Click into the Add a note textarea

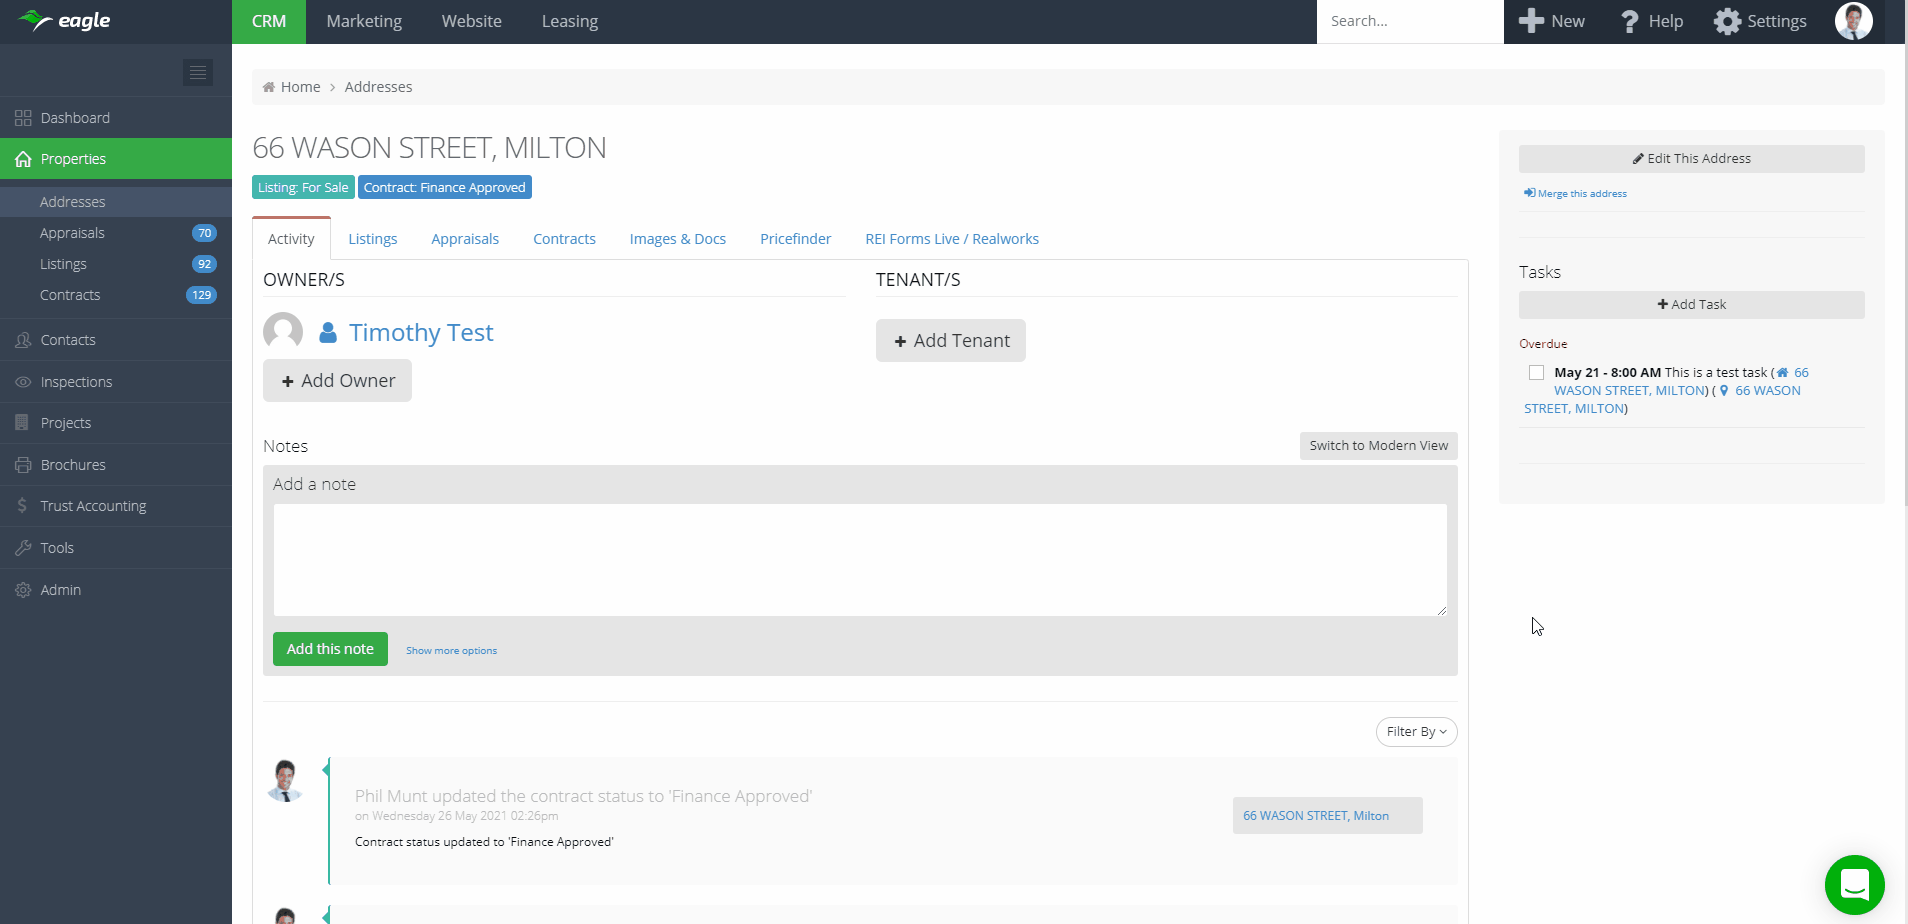click(x=860, y=560)
